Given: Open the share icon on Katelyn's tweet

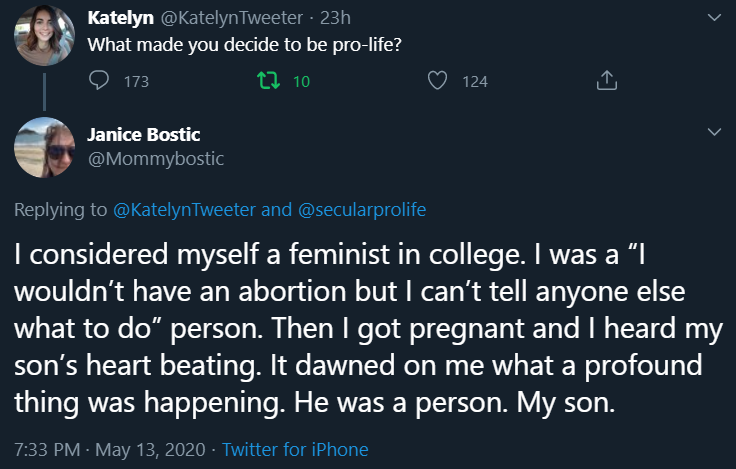Looking at the screenshot, I should tap(605, 81).
